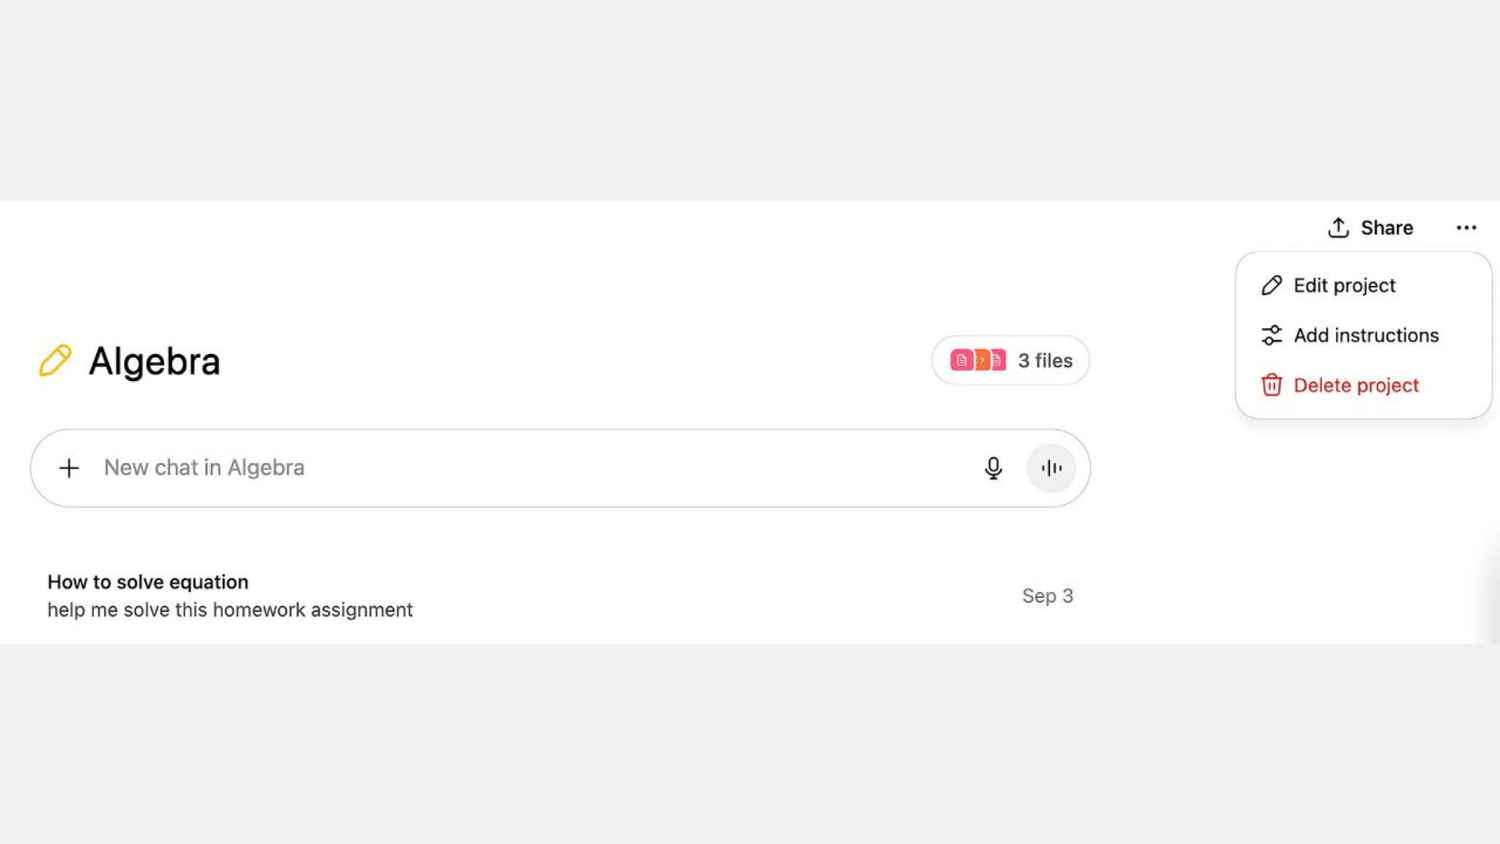
Task: Click the New chat in Algebra input field
Action: pyautogui.click(x=400, y=467)
